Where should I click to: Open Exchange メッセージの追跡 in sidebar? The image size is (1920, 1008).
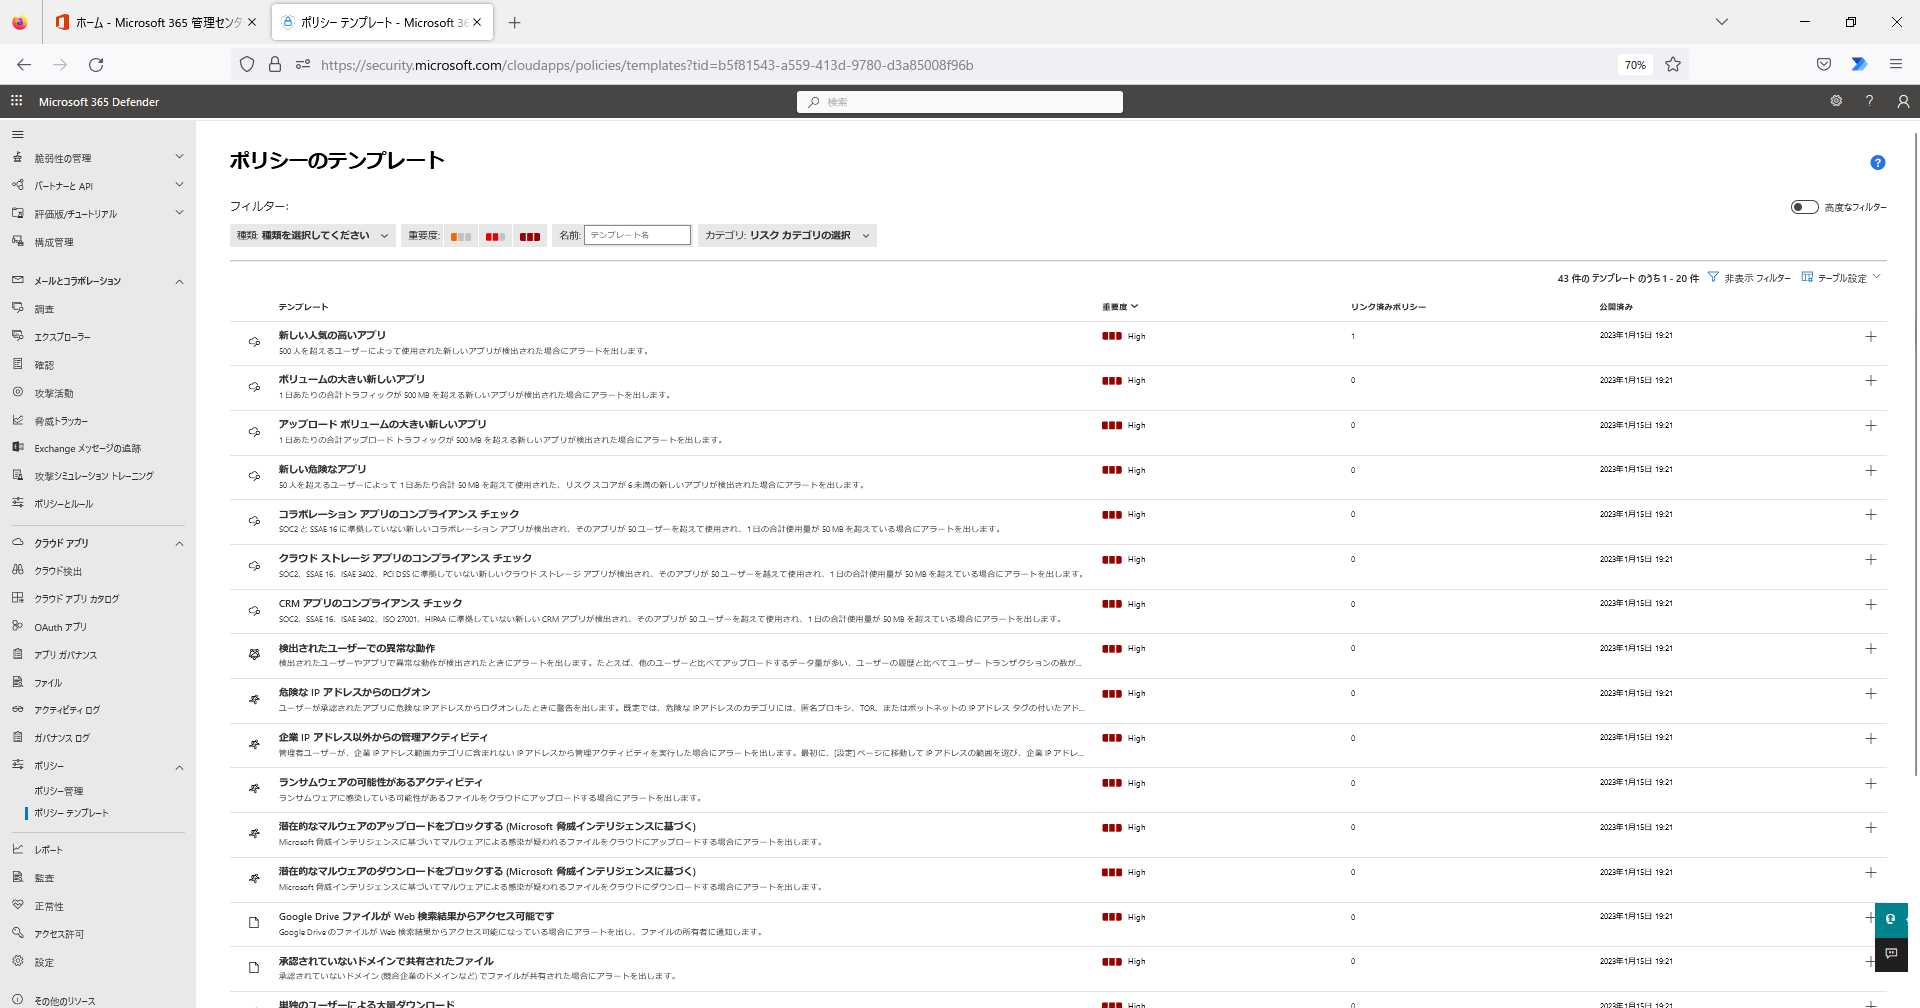[87, 449]
